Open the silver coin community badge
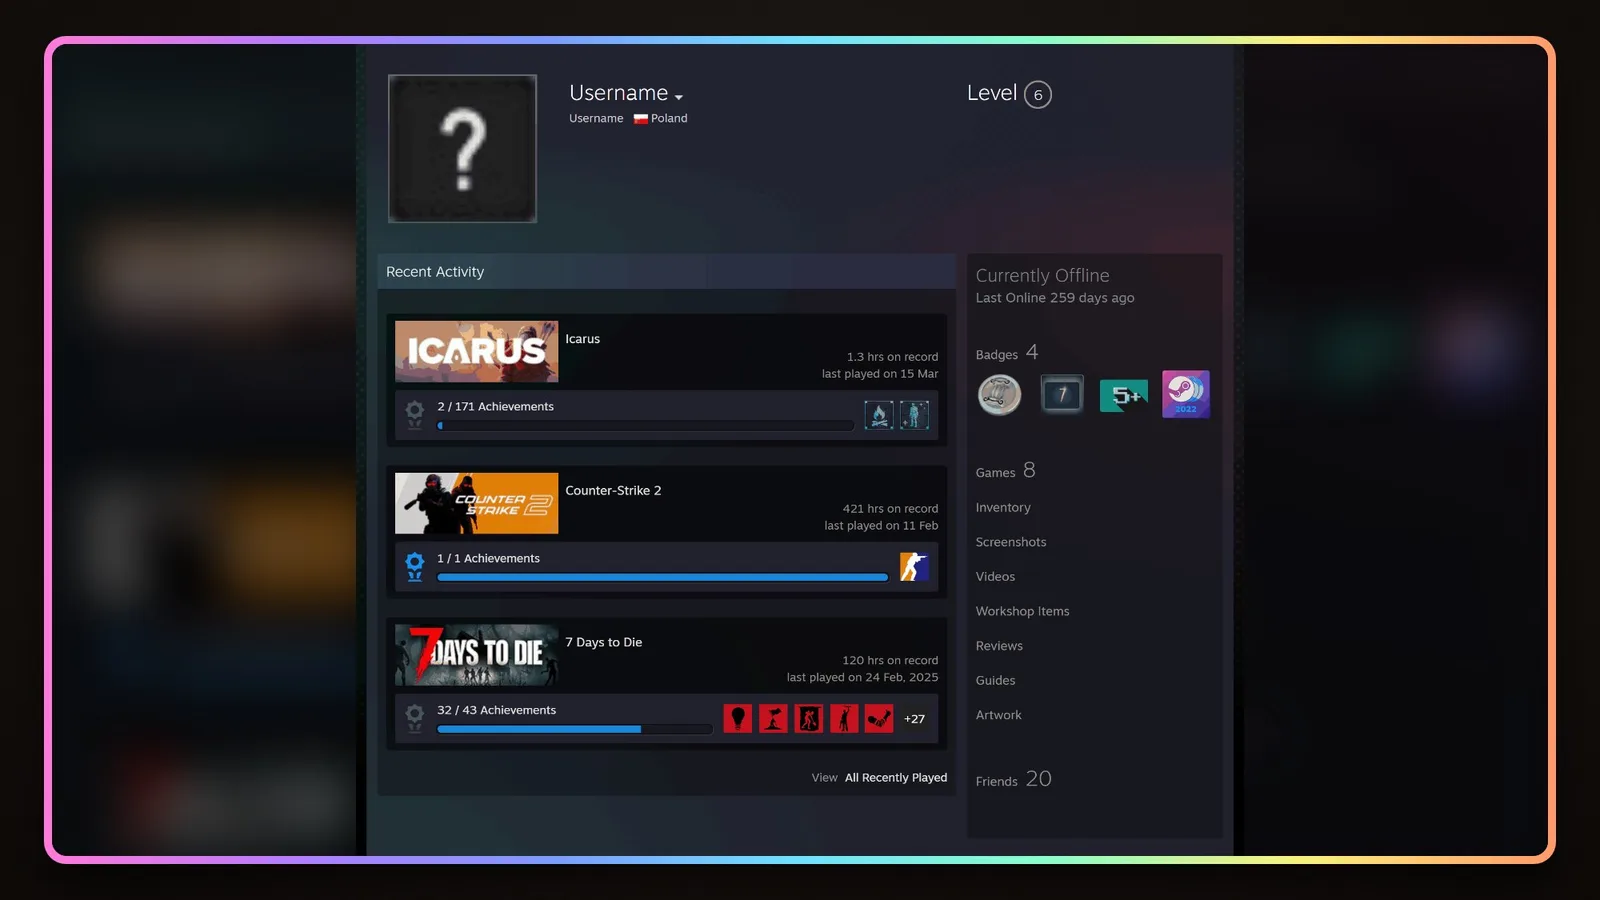 (999, 395)
